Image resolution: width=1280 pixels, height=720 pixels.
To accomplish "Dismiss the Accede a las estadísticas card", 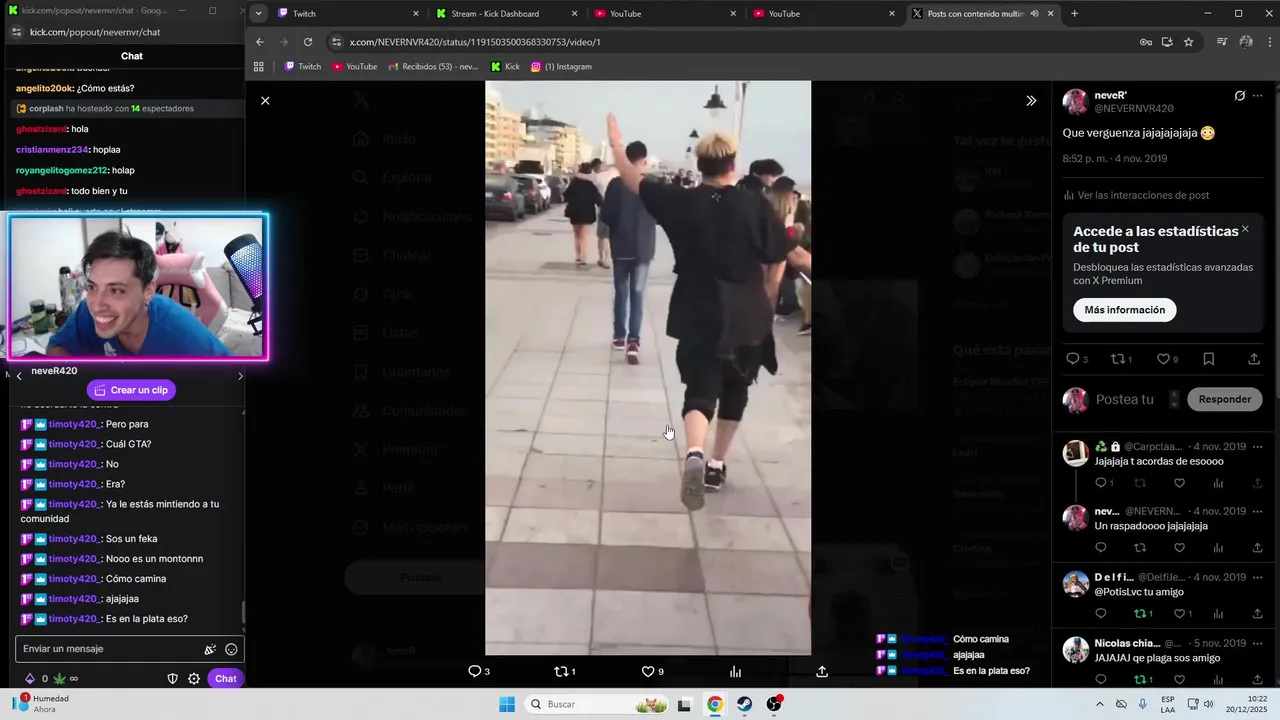I will pos(1245,229).
